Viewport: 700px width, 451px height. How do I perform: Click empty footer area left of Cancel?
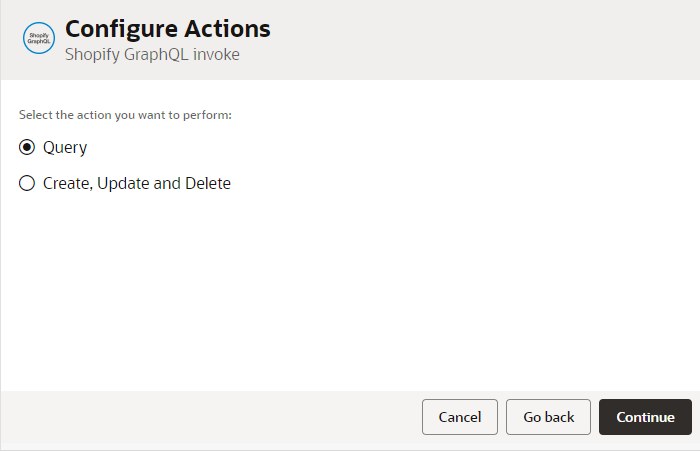pyautogui.click(x=200, y=417)
